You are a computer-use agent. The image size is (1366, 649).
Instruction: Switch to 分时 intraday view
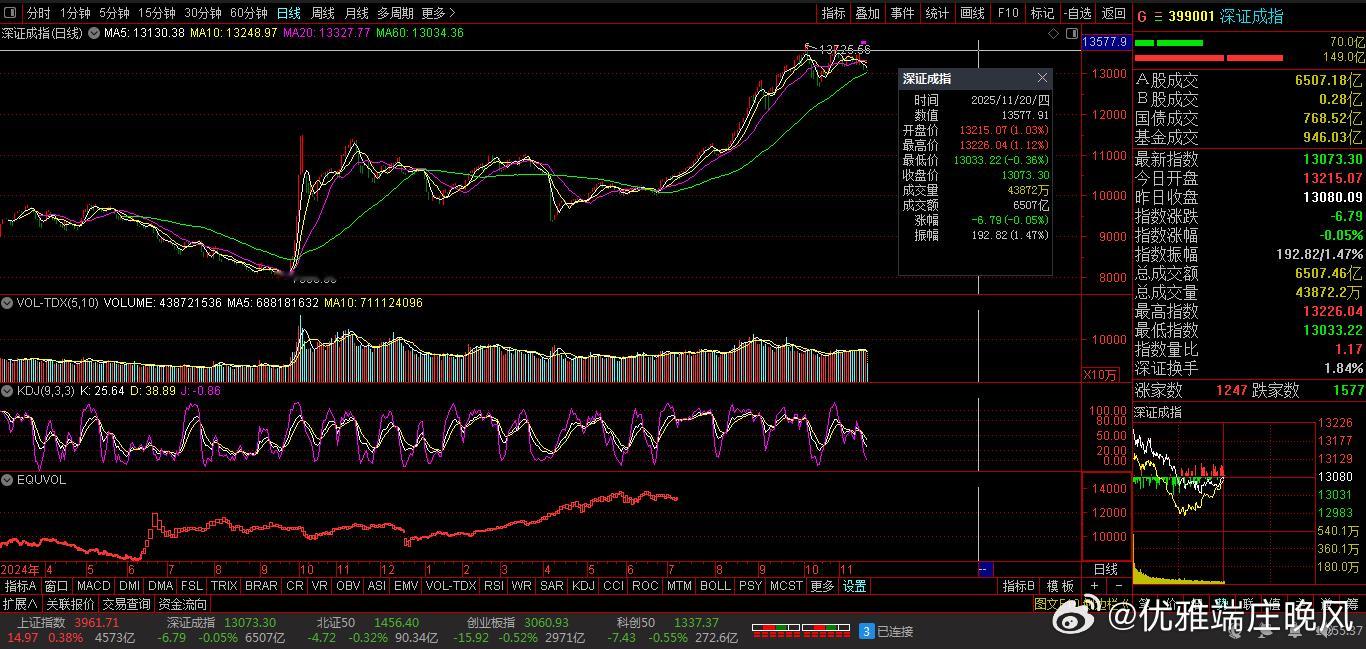pos(38,13)
